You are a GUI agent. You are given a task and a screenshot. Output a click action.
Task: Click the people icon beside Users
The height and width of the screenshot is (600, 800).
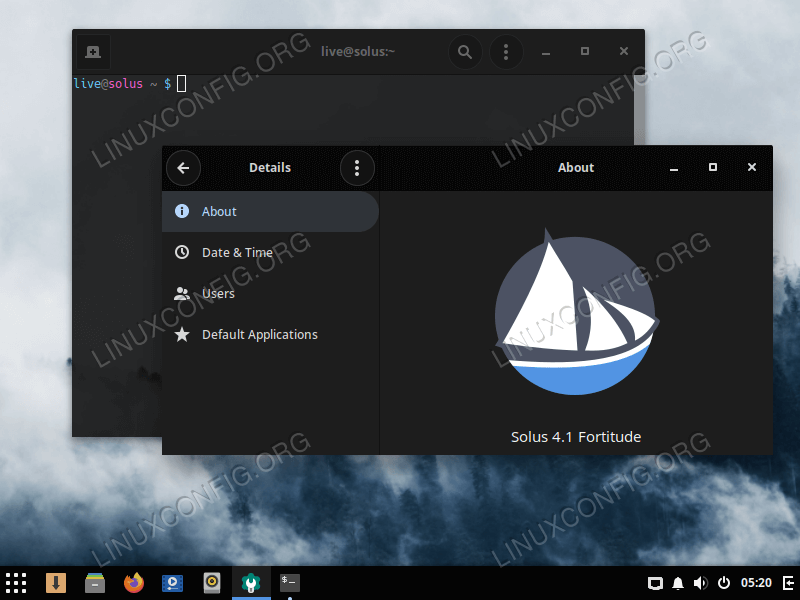tap(182, 293)
